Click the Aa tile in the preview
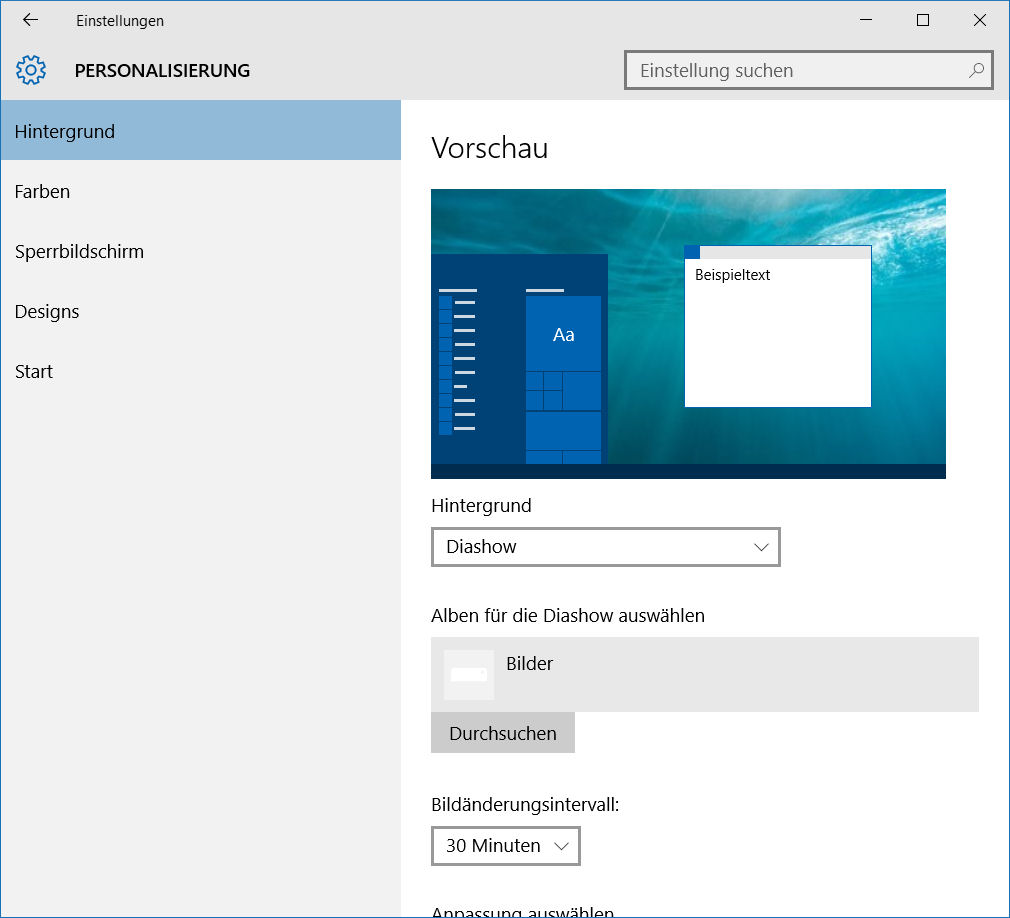The width and height of the screenshot is (1010, 918). click(x=563, y=334)
